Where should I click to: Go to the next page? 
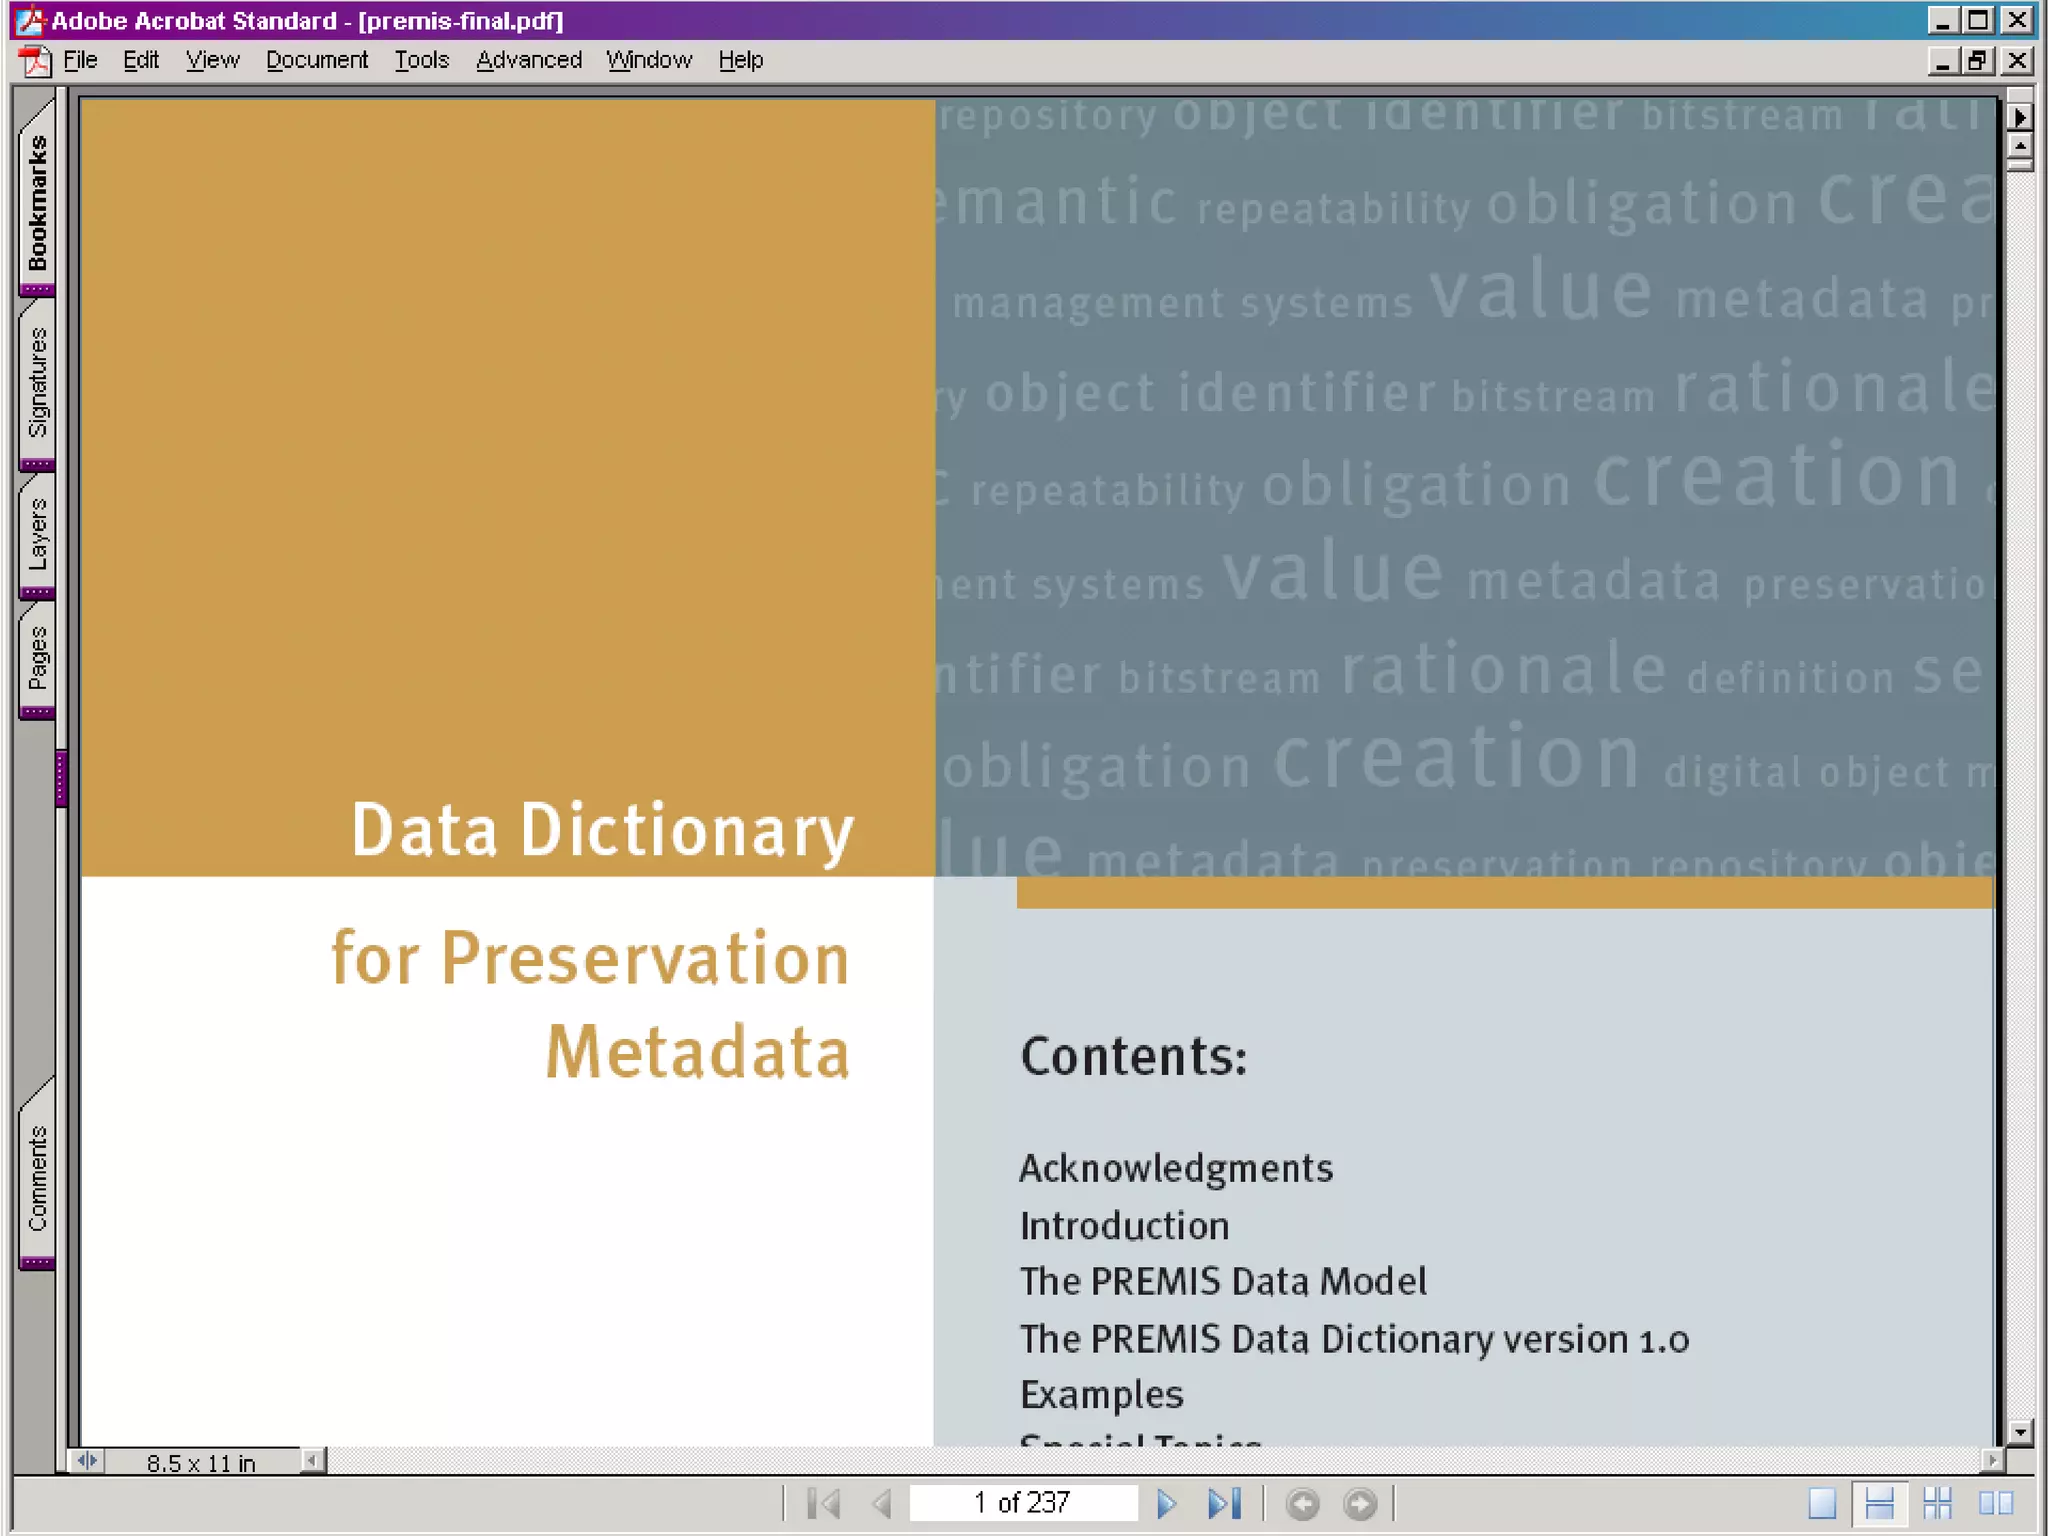pos(1166,1503)
